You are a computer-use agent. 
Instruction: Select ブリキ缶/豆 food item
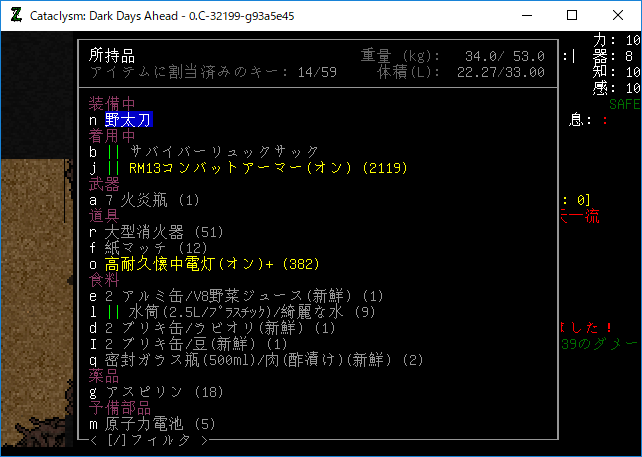pyautogui.click(x=188, y=344)
